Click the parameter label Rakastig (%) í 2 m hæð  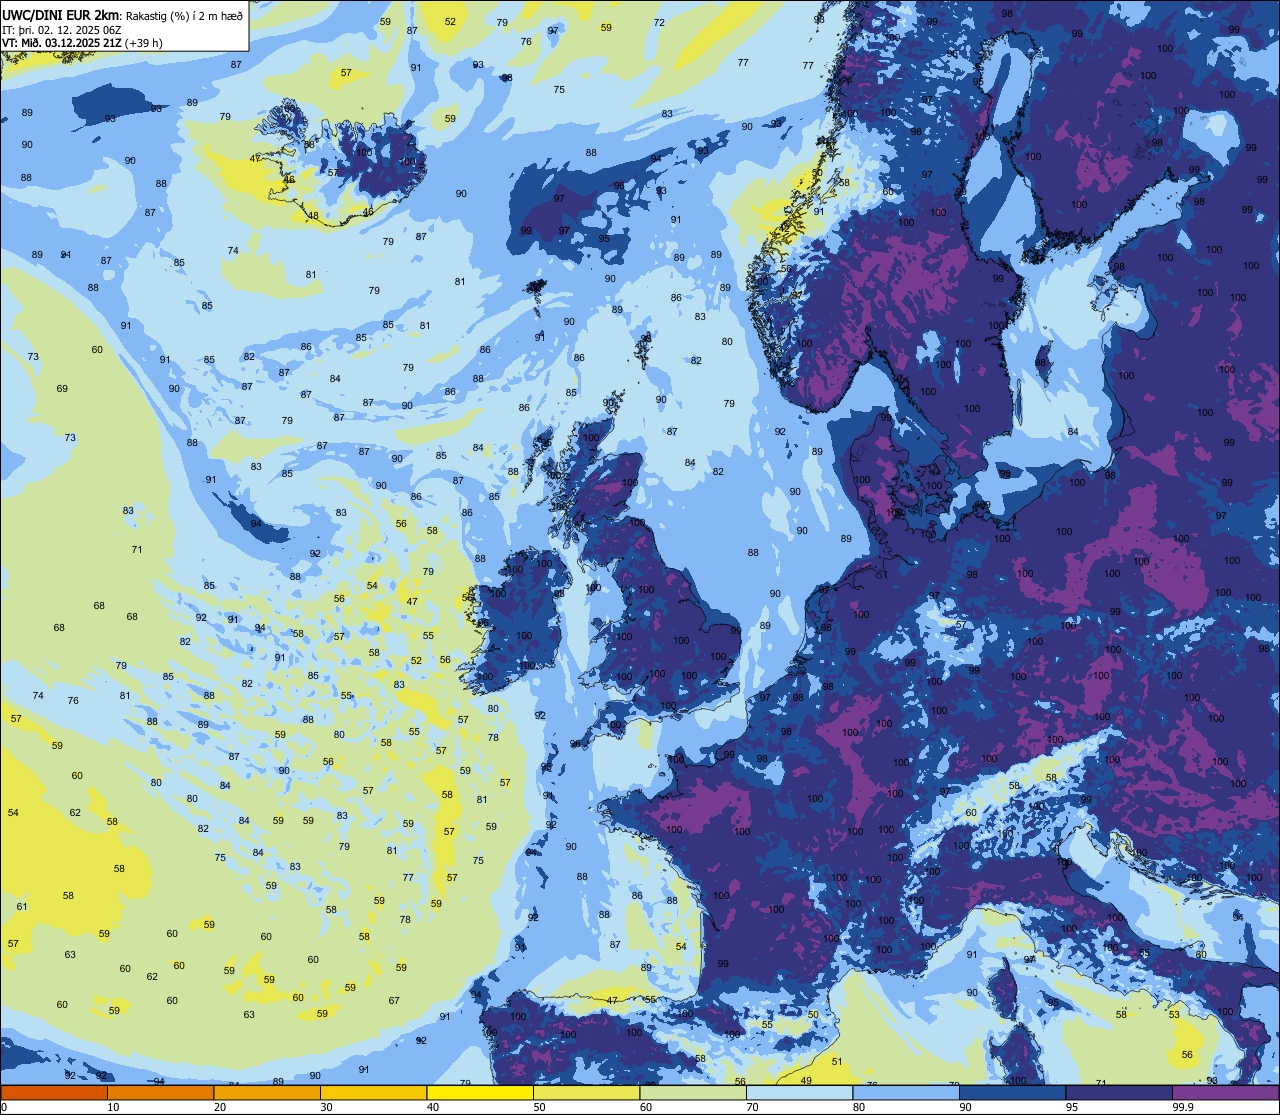click(183, 15)
